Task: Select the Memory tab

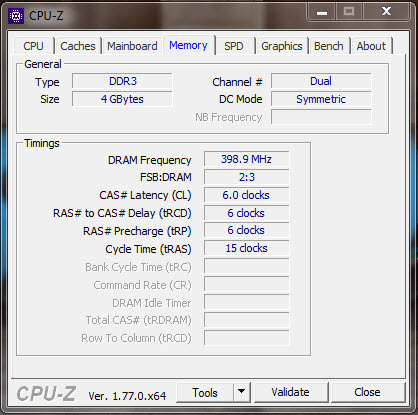Action: (x=188, y=45)
